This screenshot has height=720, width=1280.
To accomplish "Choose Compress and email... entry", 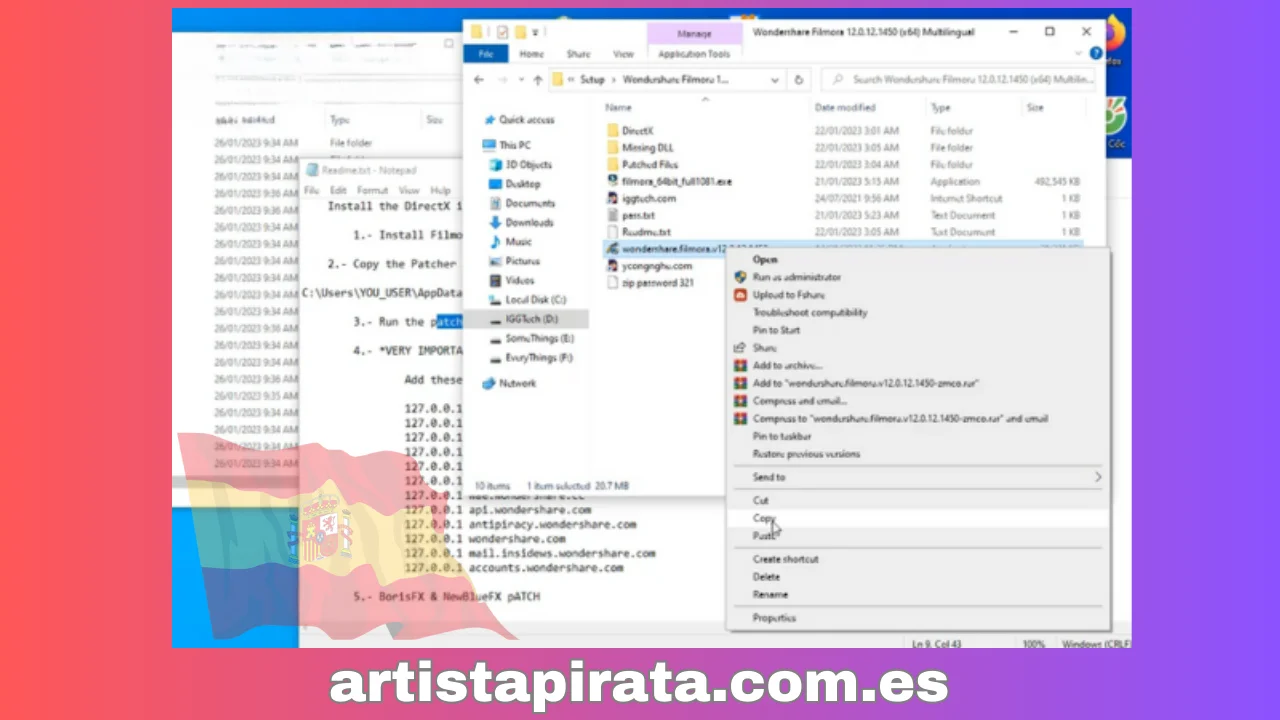I will (800, 401).
